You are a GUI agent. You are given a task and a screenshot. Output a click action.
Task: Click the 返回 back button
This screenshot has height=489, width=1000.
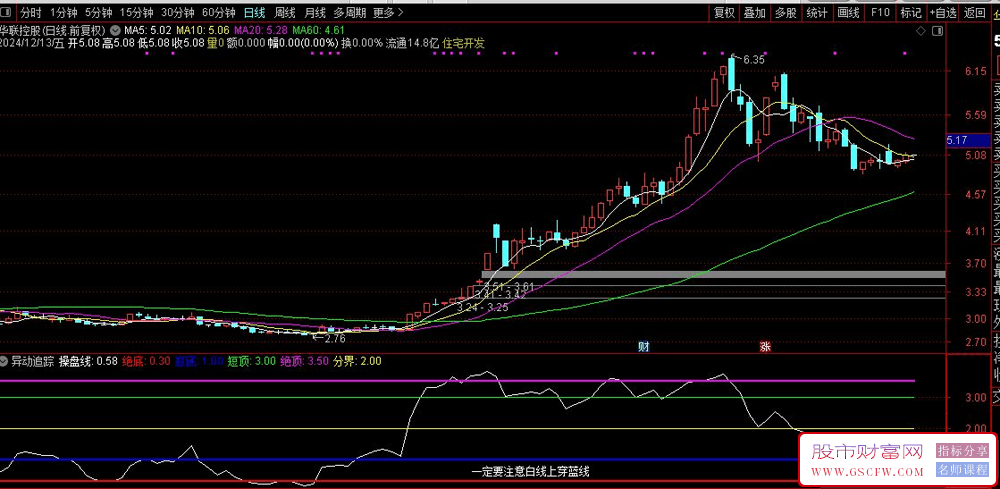[x=974, y=12]
